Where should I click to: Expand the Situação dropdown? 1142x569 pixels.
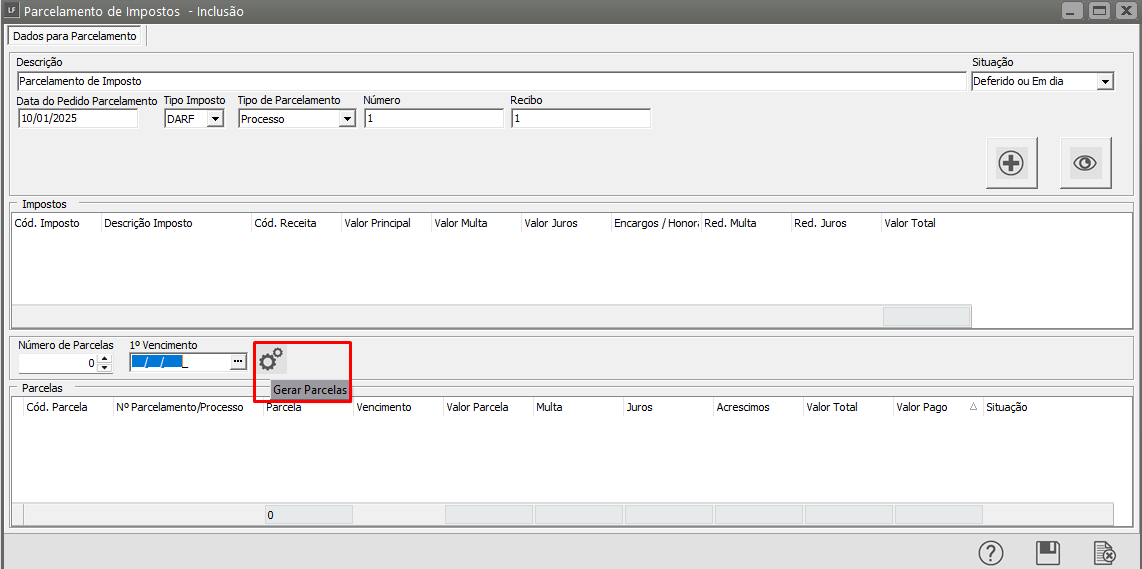[x=1105, y=82]
